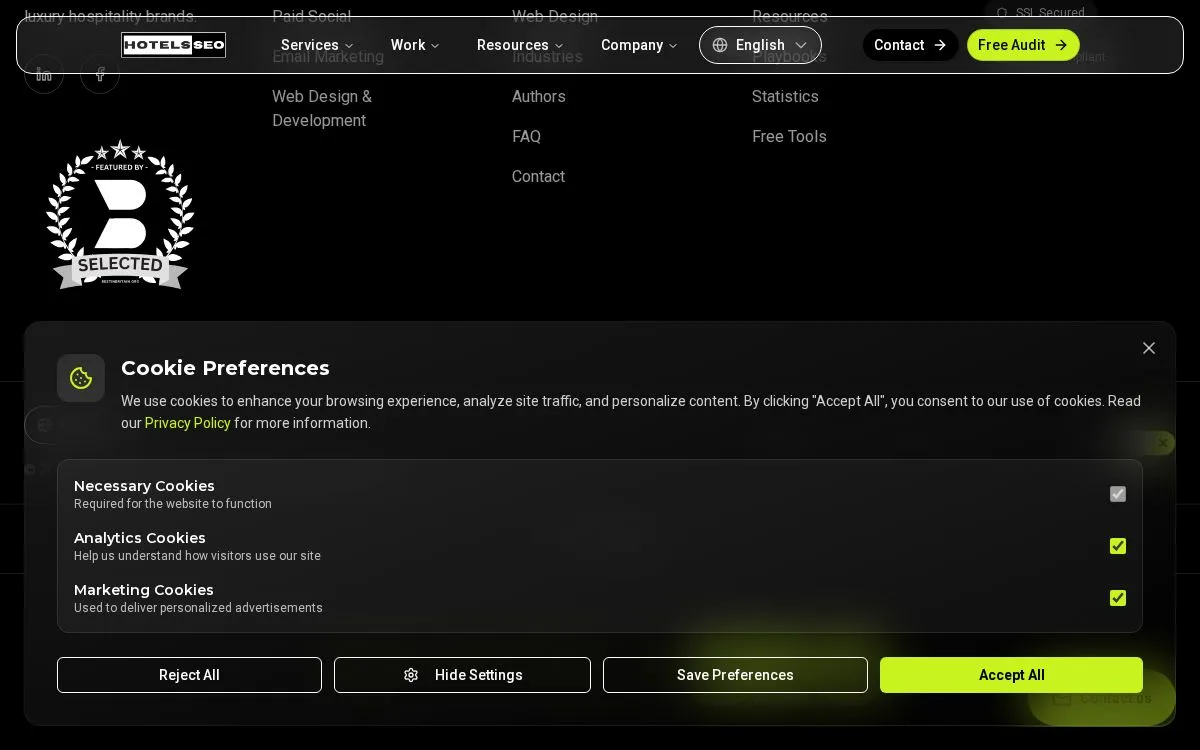Viewport: 1200px width, 750px height.
Task: Click the globe icon beside English
Action: (x=720, y=45)
